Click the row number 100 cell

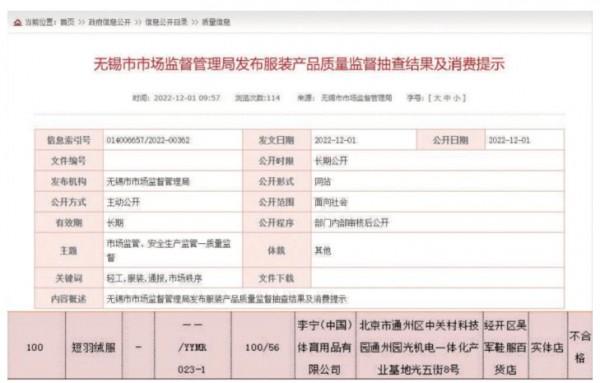click(36, 346)
